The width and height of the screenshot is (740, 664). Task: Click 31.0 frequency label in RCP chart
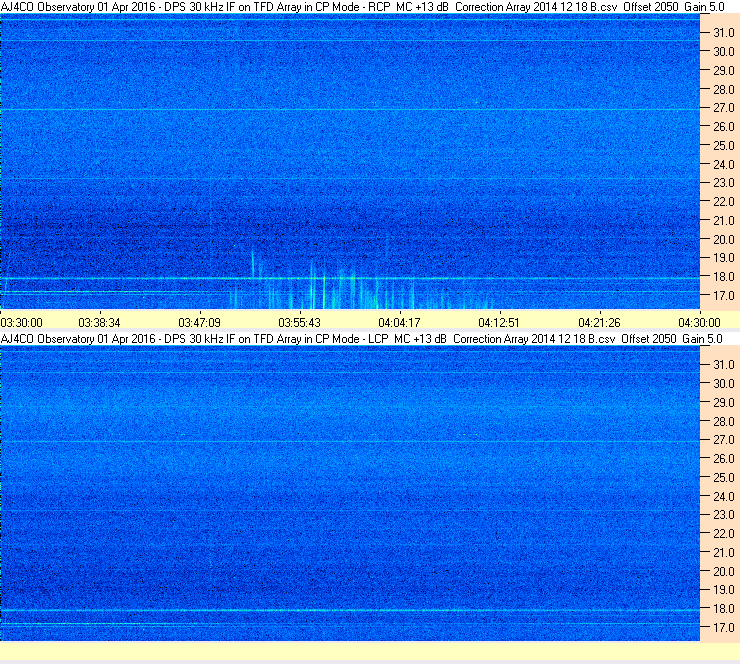click(x=724, y=33)
